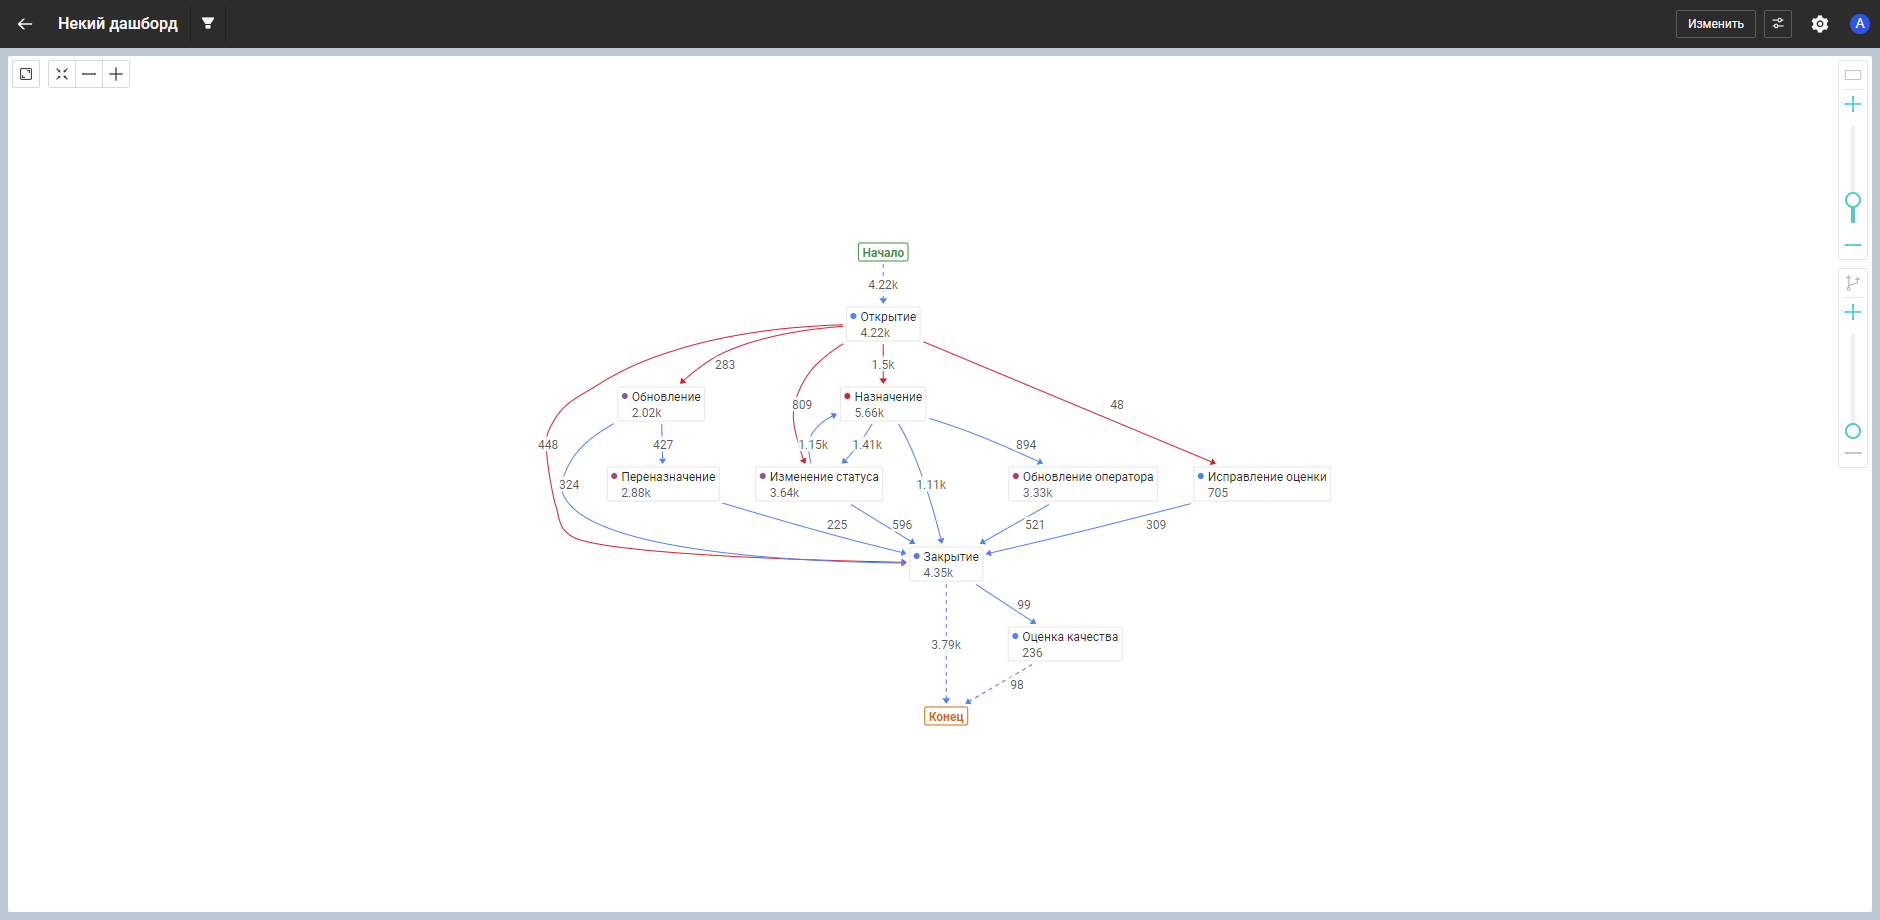Click the edge label 98
Image resolution: width=1880 pixels, height=920 pixels.
1017,685
